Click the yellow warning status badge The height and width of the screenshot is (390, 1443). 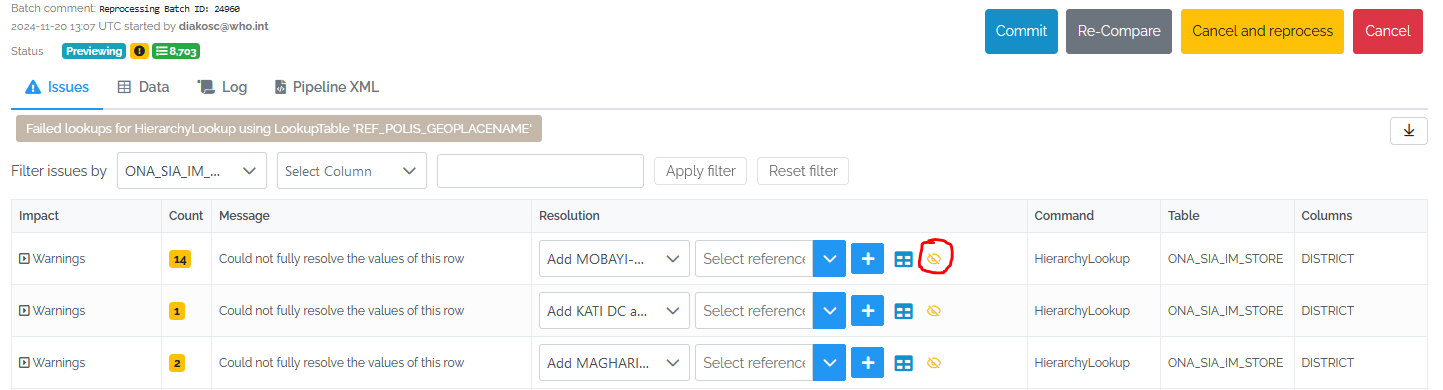(x=139, y=51)
